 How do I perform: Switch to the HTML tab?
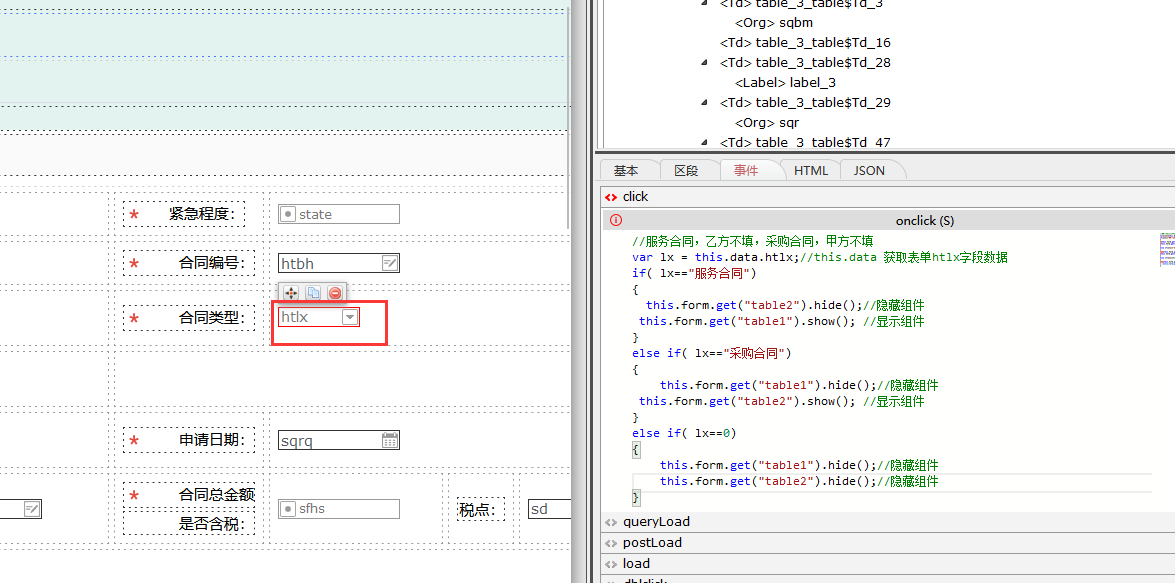pos(811,171)
